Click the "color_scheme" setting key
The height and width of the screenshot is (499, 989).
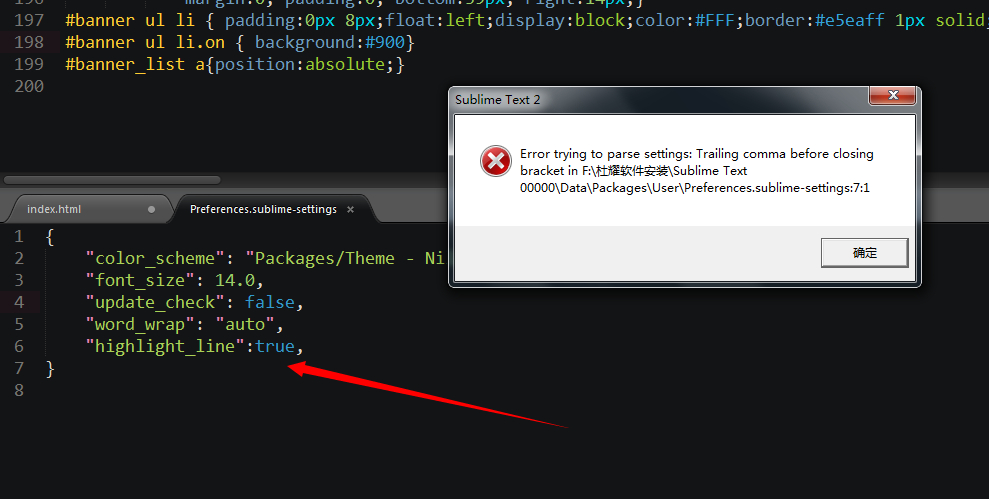[x=155, y=258]
